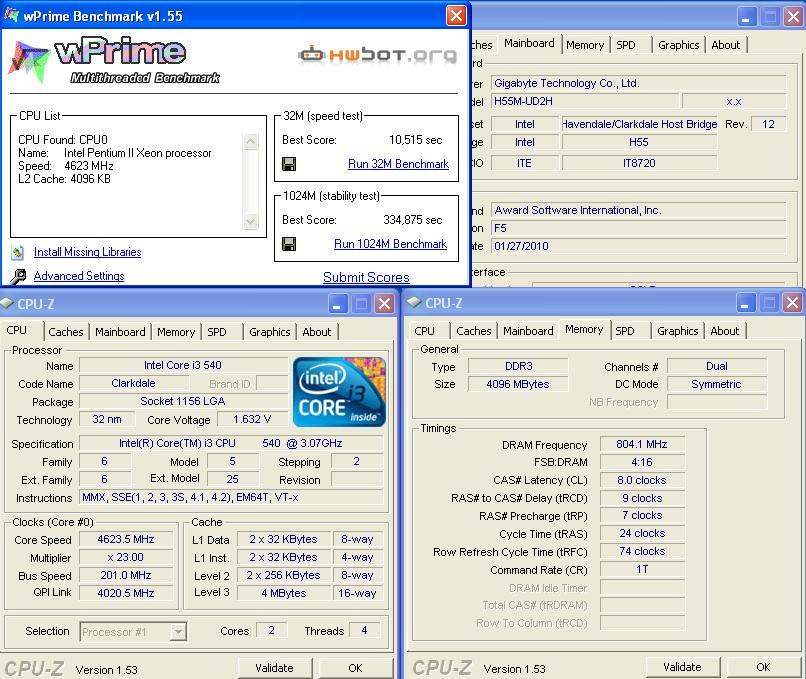Viewport: 806px width, 679px height.
Task: Click the bottom-left CPU-Z title bar icon
Action: click(7, 304)
